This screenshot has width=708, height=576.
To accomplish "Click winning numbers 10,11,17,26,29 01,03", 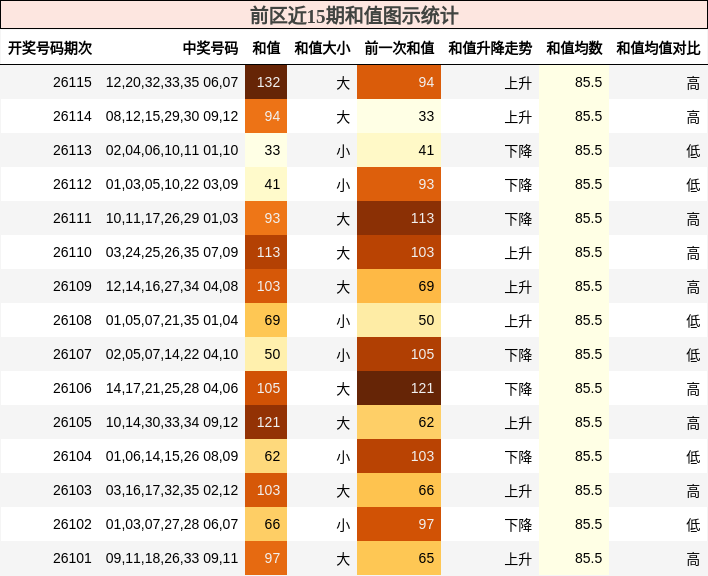I will 172,218.
